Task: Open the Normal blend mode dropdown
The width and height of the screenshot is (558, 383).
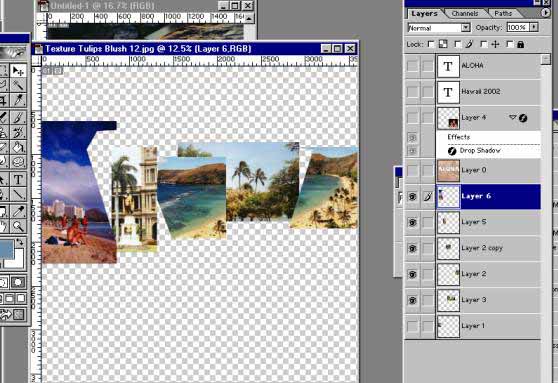Action: click(x=465, y=28)
